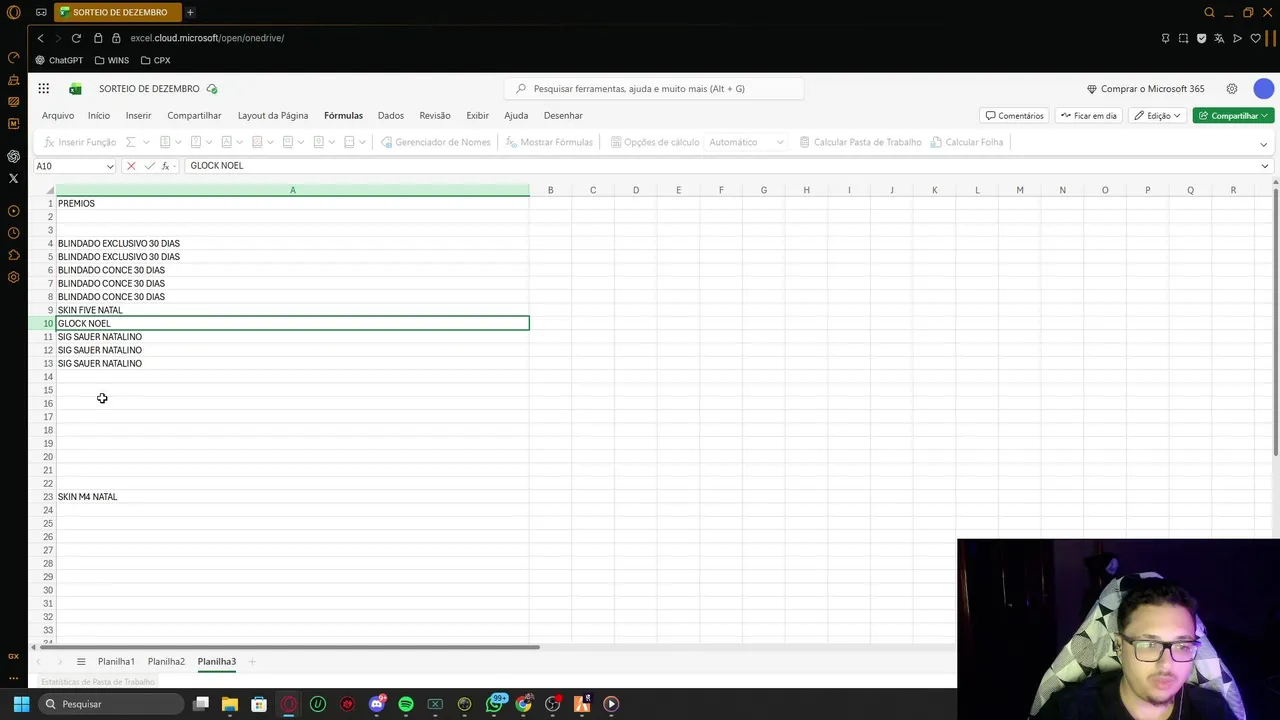This screenshot has width=1280, height=720.
Task: Open Gerenciador de Nomes
Action: pyautogui.click(x=435, y=142)
